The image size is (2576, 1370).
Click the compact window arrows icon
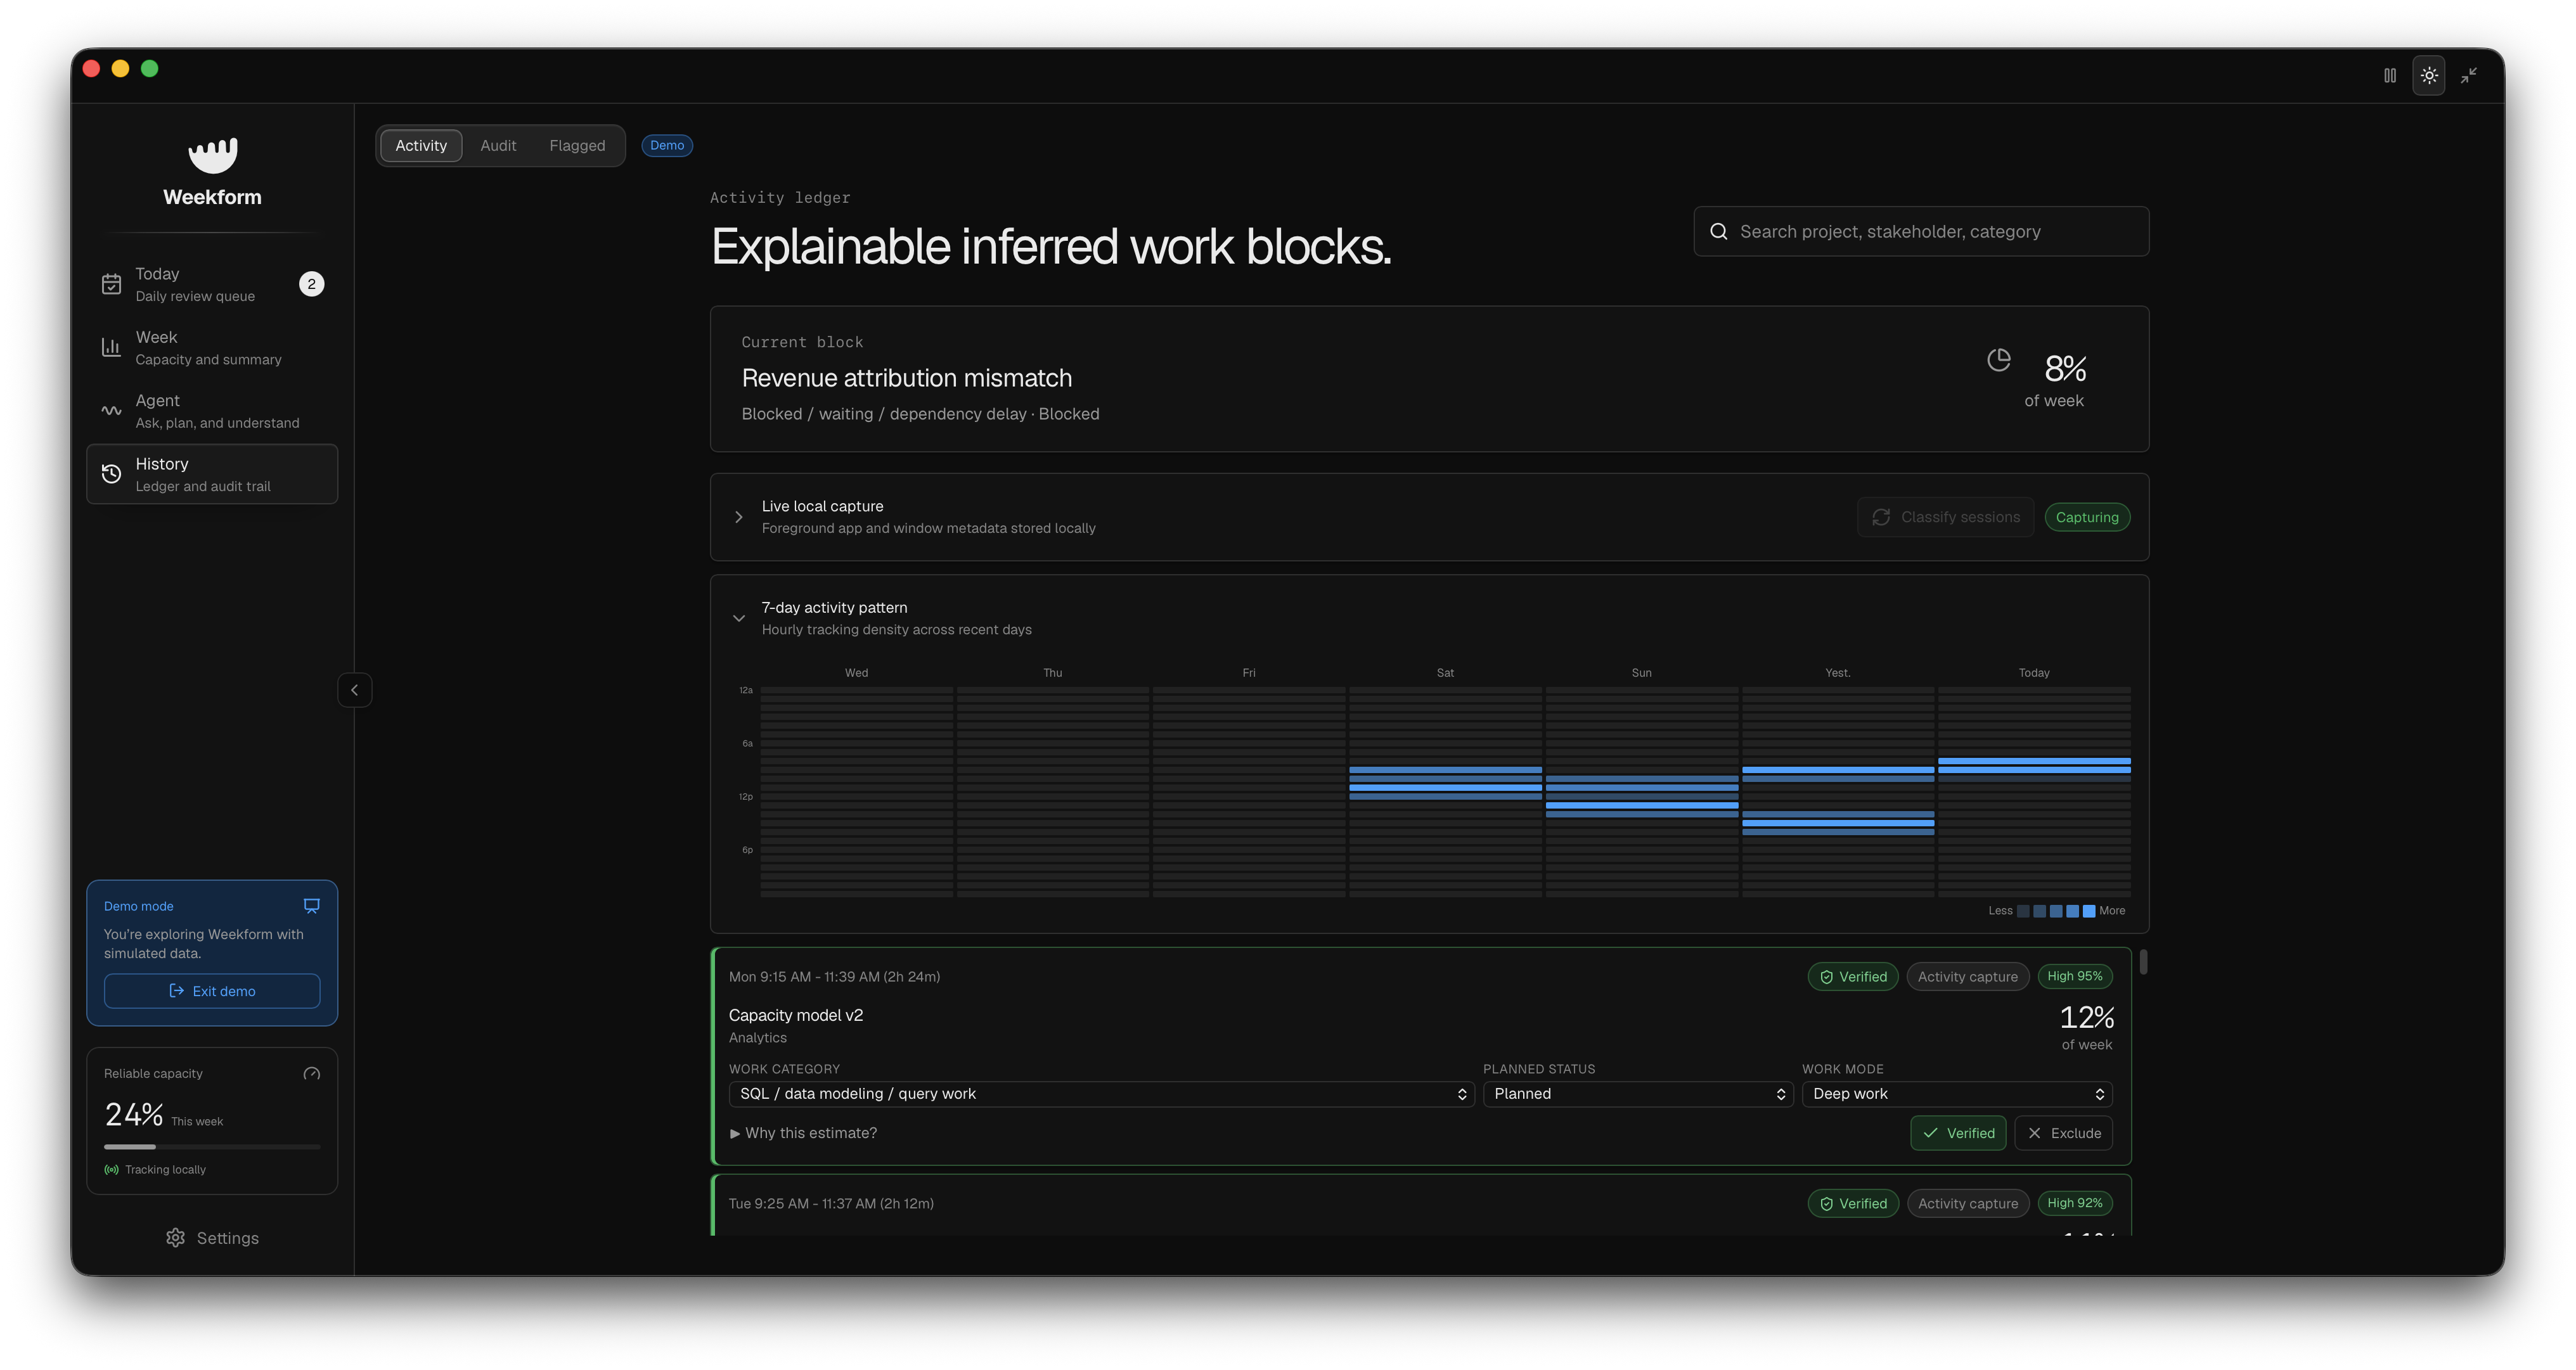pyautogui.click(x=2468, y=75)
